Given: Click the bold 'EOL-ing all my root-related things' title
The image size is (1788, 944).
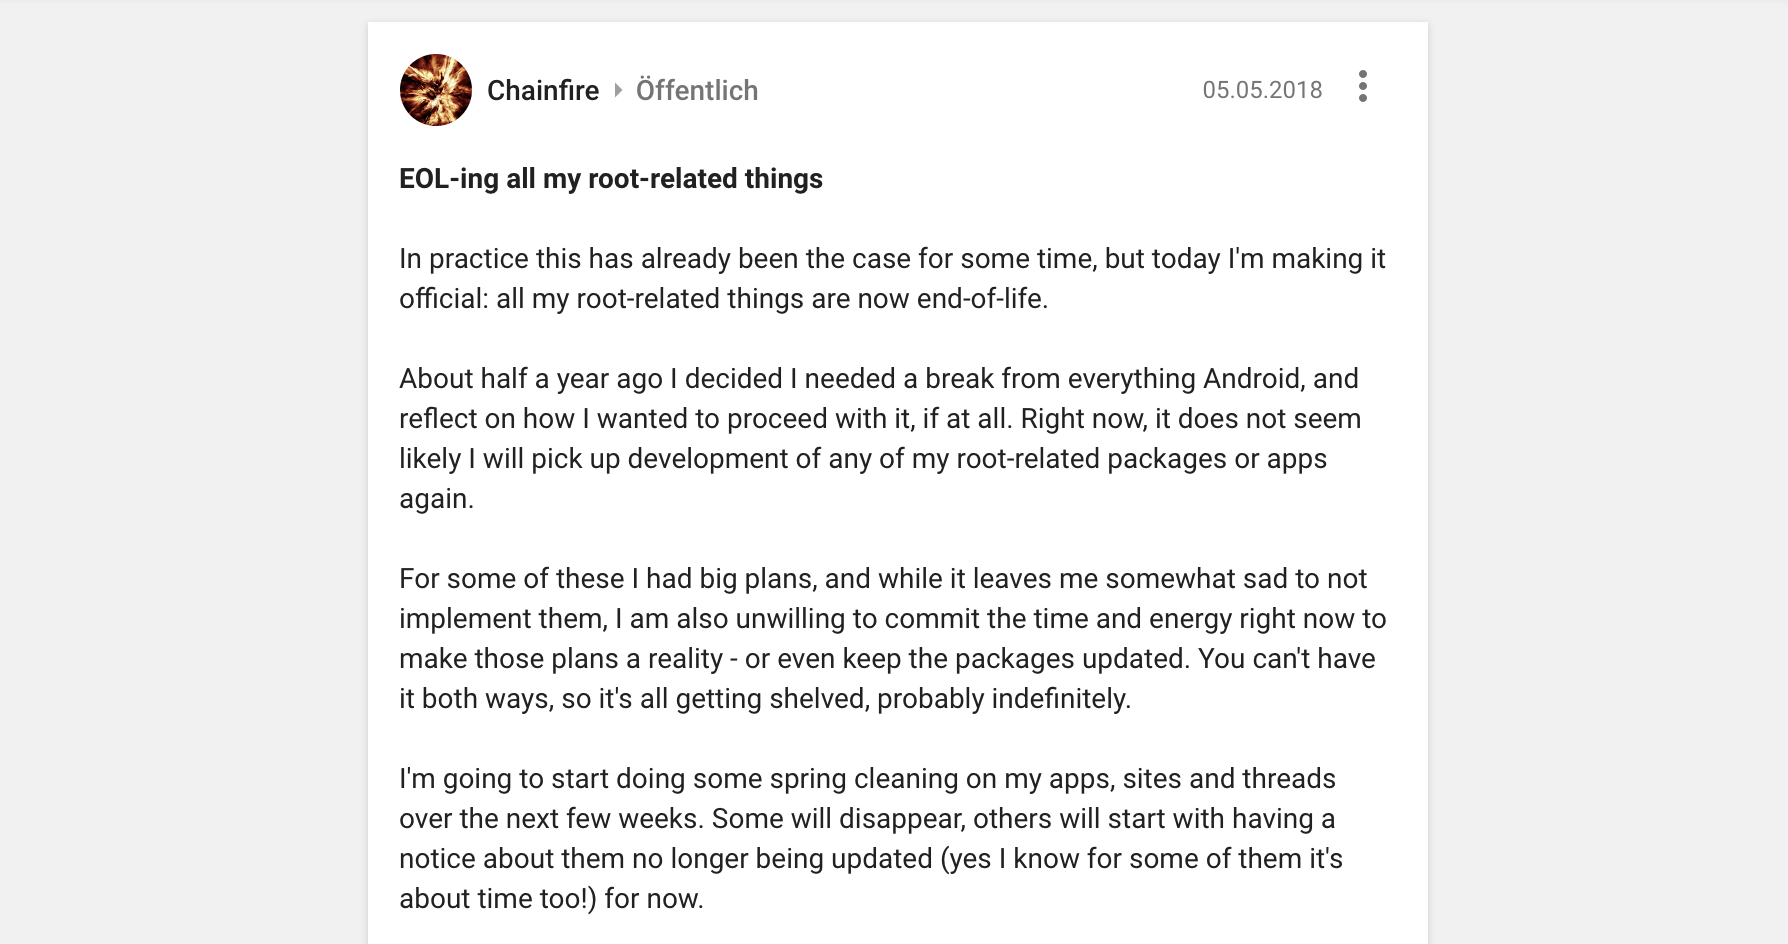Looking at the screenshot, I should click(x=611, y=179).
